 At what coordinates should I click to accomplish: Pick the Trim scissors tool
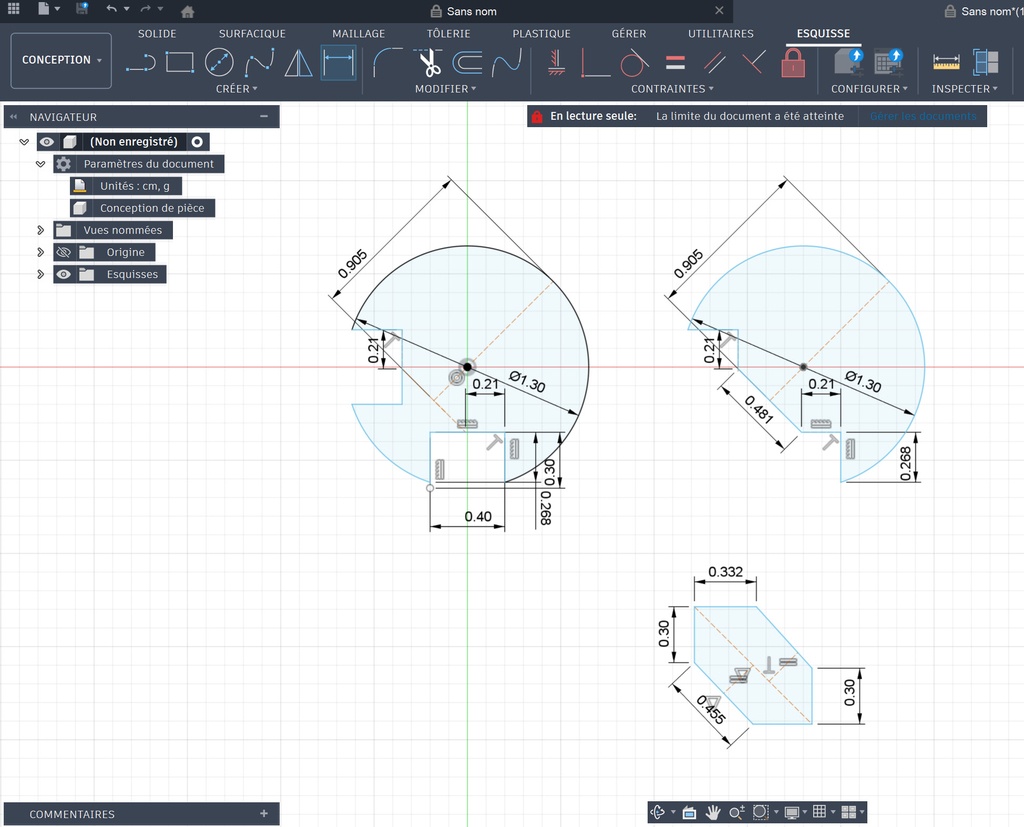pyautogui.click(x=430, y=63)
